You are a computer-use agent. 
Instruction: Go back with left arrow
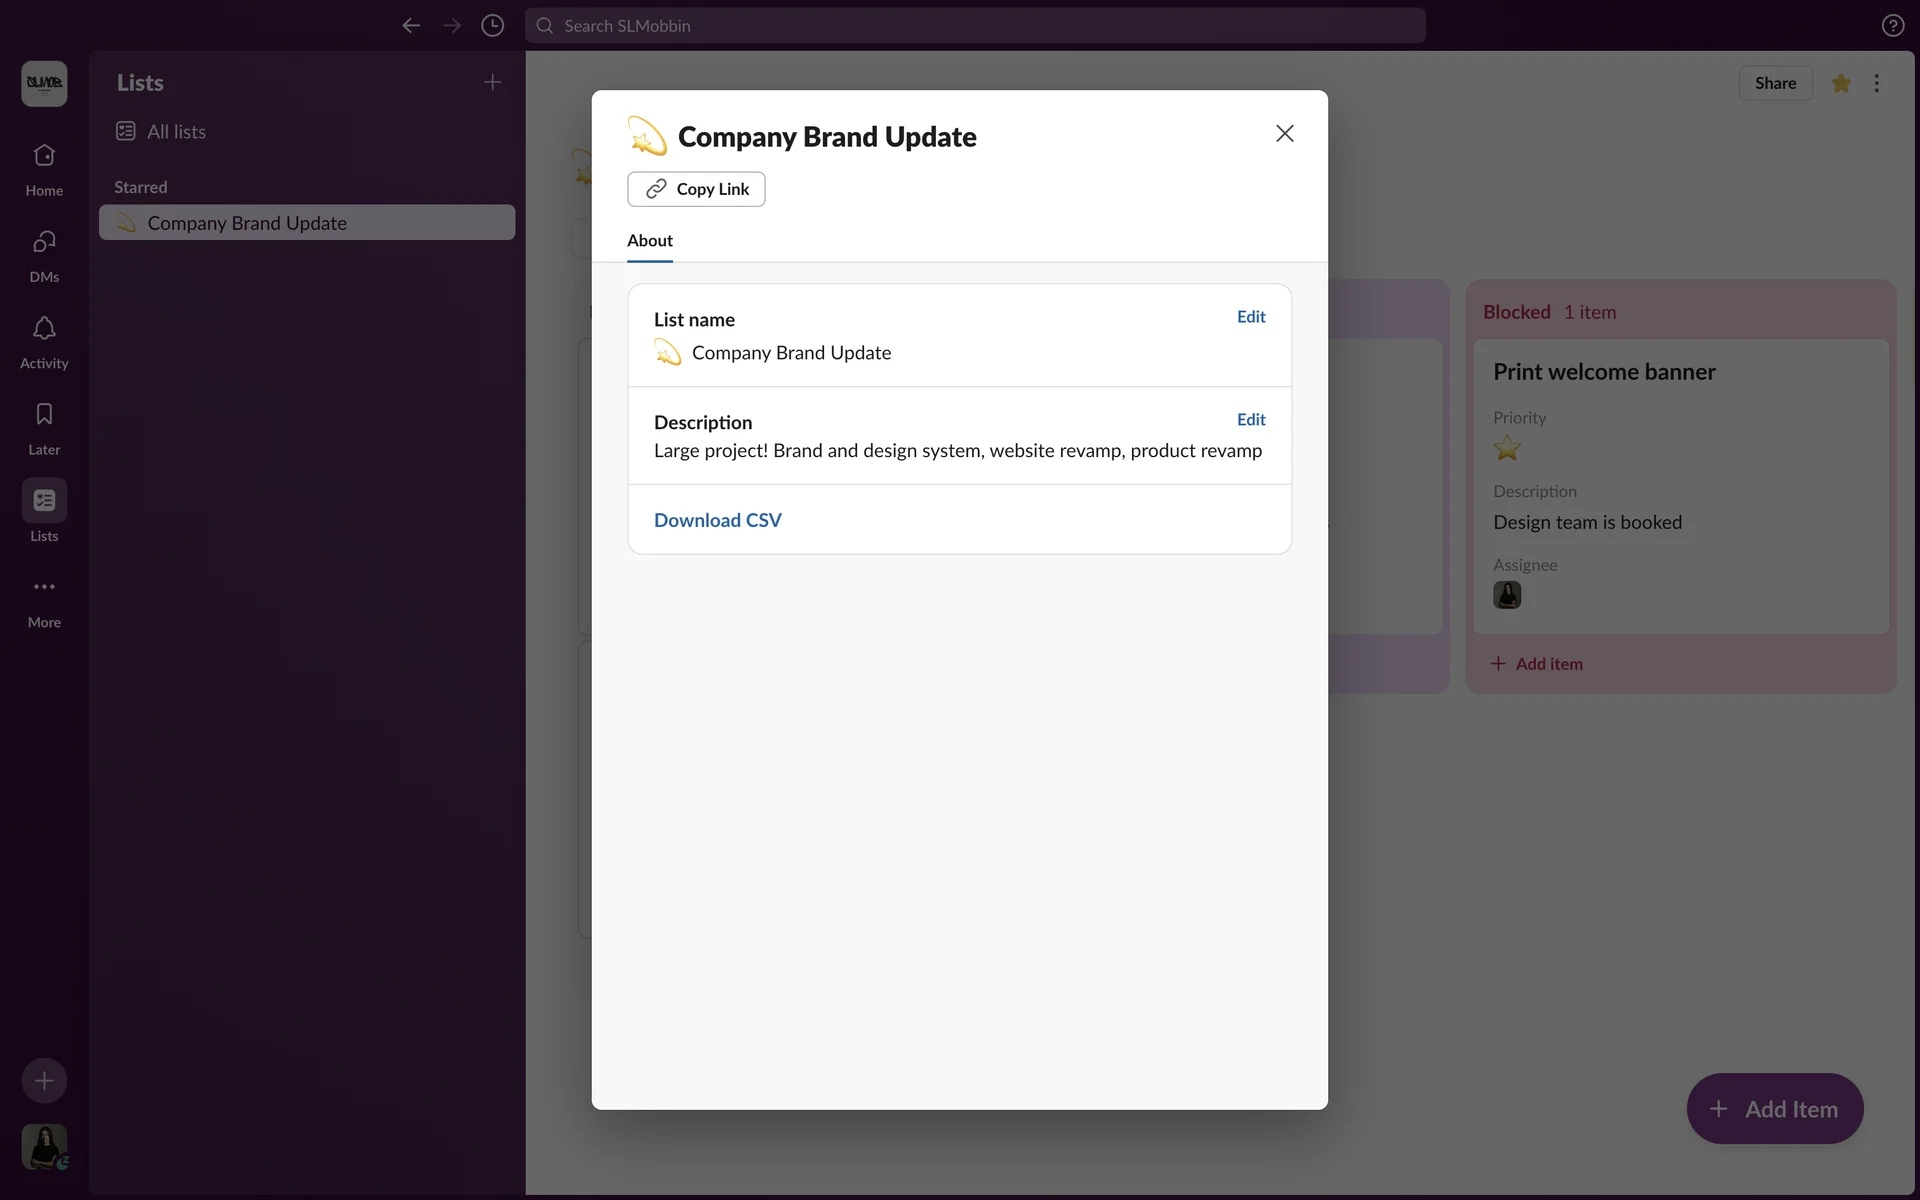pyautogui.click(x=411, y=26)
